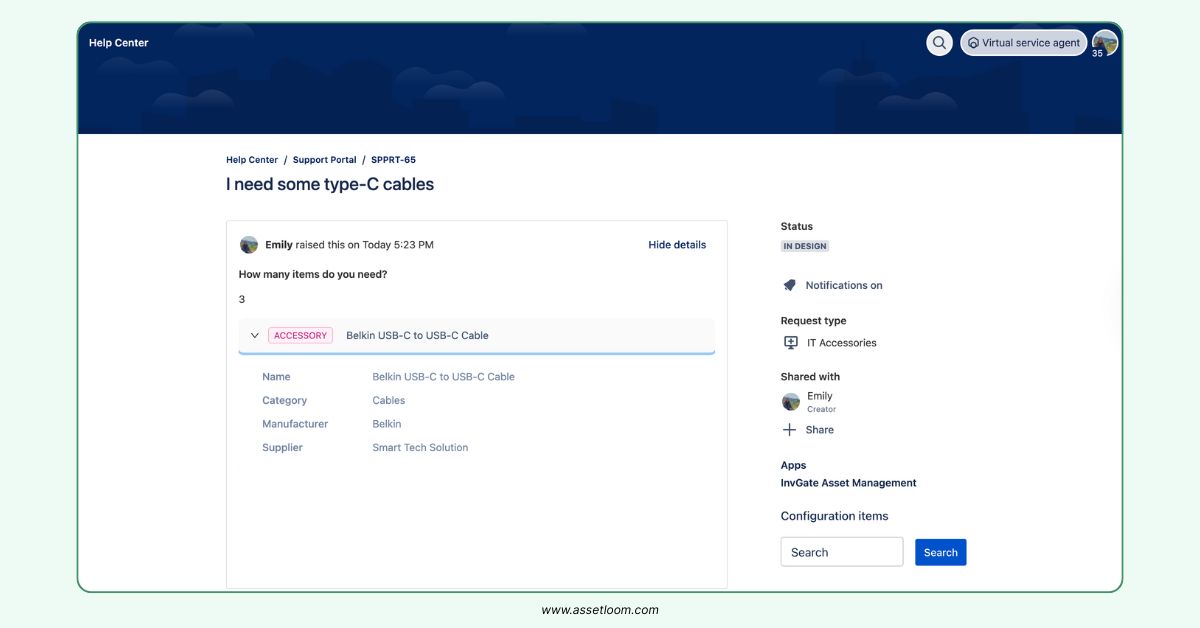Expand the Belkin USB-C to USB-C Cable row

417,336
